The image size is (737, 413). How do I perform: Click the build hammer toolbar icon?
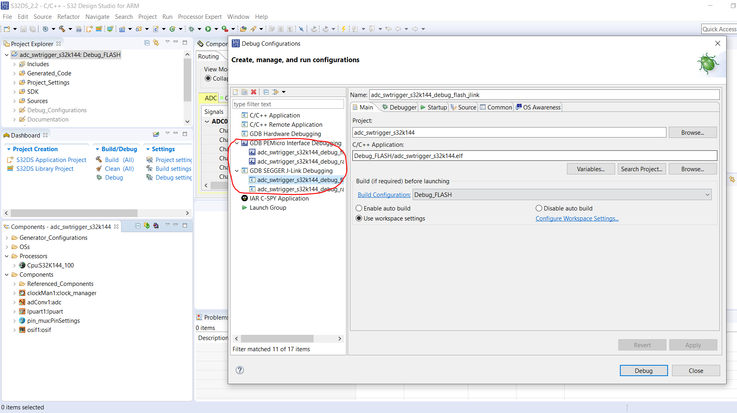click(x=62, y=29)
